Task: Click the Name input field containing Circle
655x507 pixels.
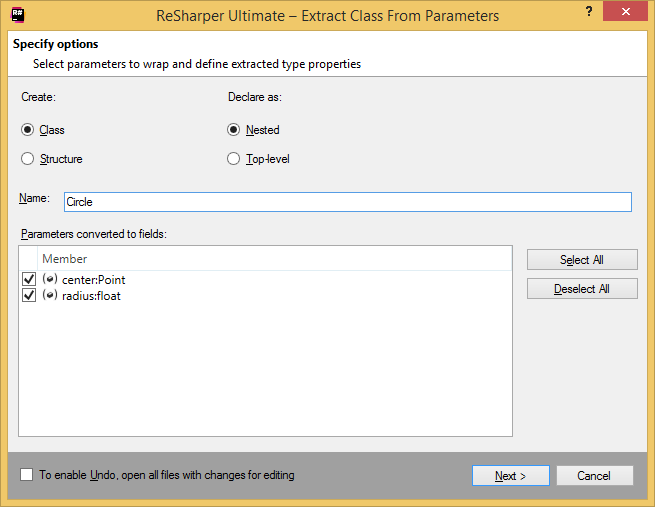Action: pos(348,202)
